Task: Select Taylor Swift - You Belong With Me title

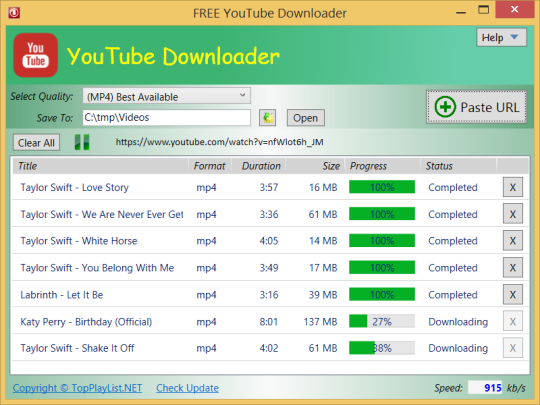Action: [97, 268]
